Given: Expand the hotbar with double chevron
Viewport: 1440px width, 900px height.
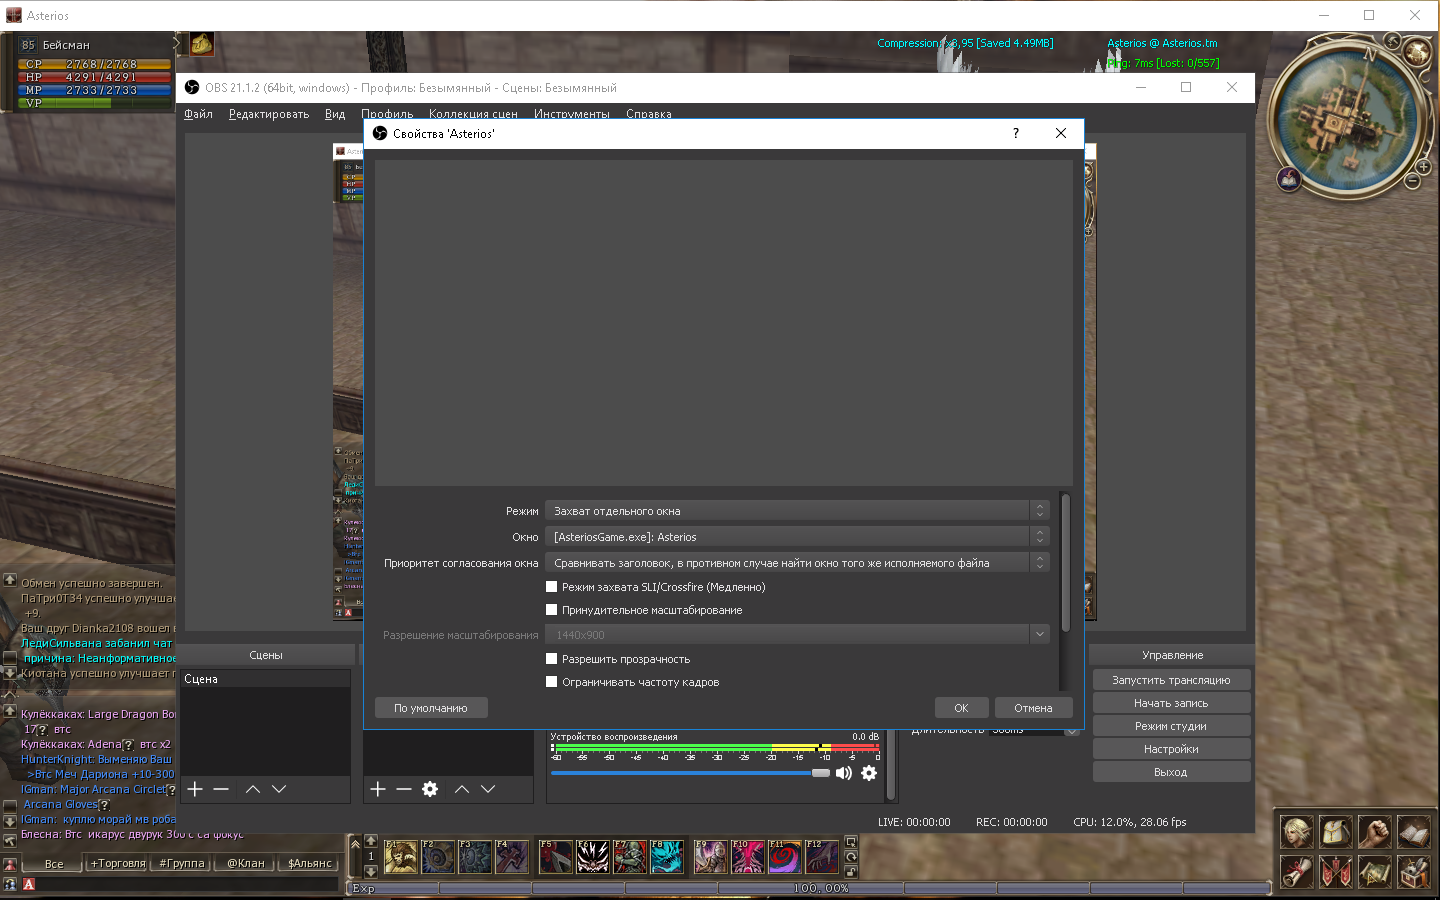Looking at the screenshot, I should pos(355,844).
